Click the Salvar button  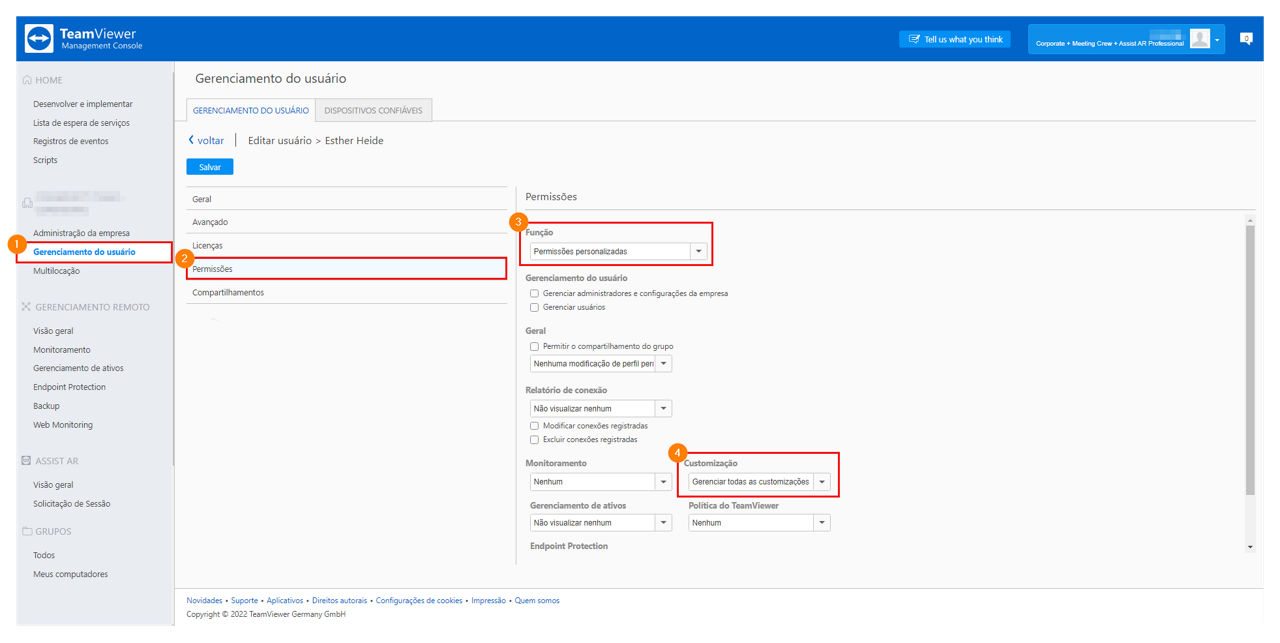210,167
